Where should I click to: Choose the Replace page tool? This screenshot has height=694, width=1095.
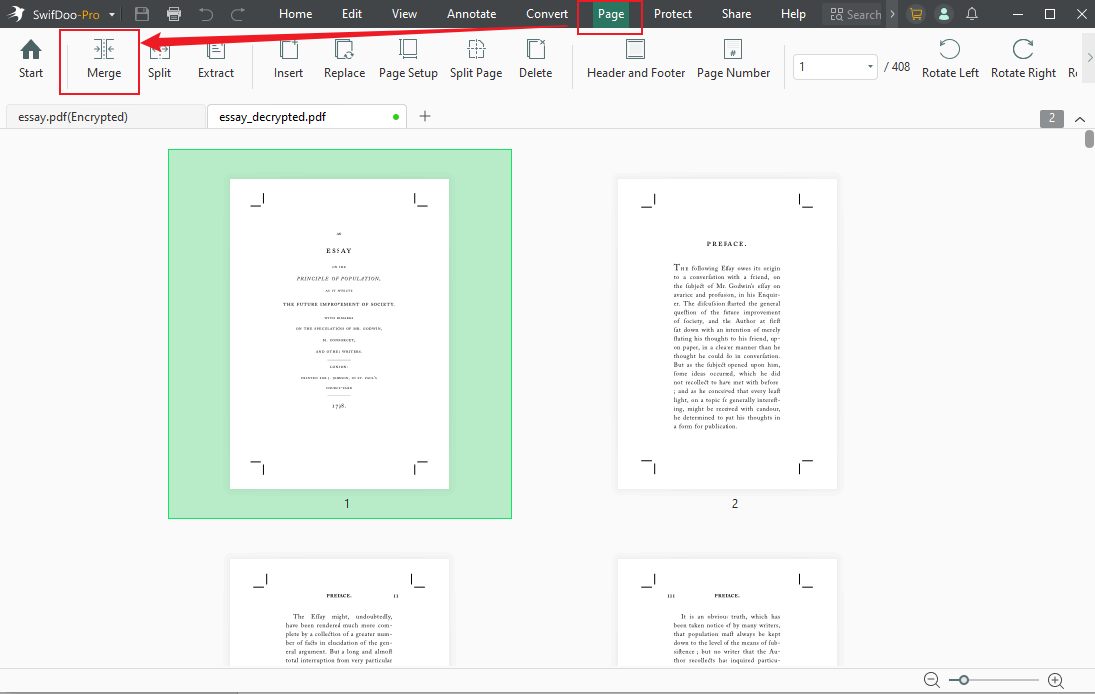pos(344,60)
